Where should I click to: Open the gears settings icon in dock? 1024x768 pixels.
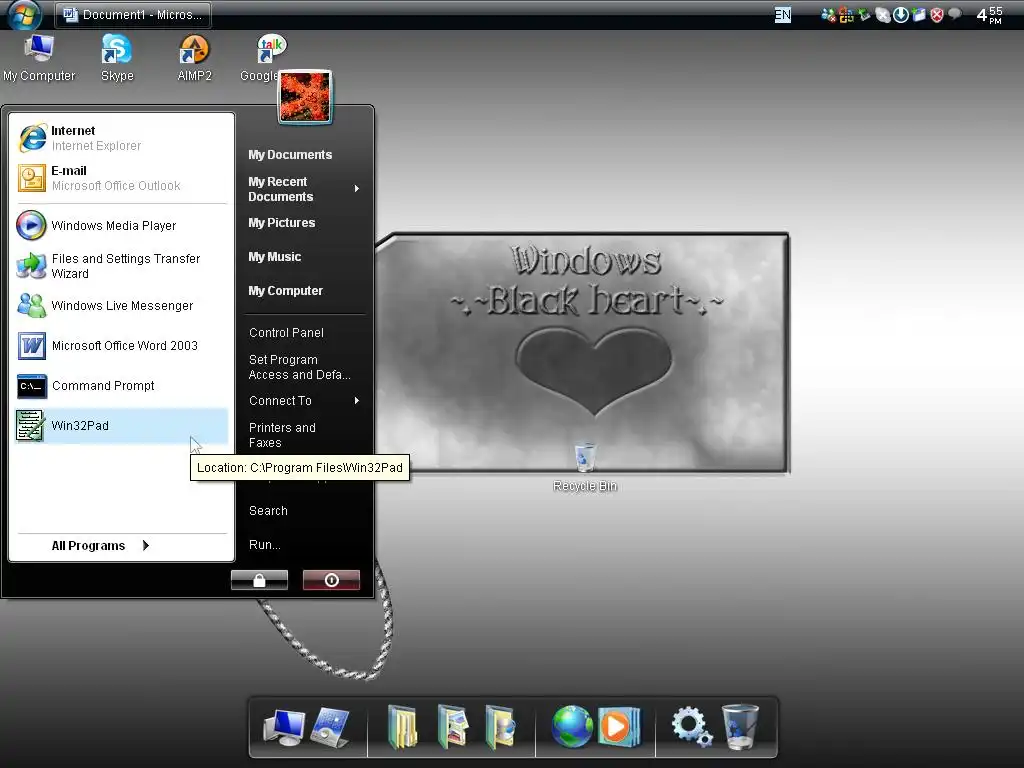692,726
